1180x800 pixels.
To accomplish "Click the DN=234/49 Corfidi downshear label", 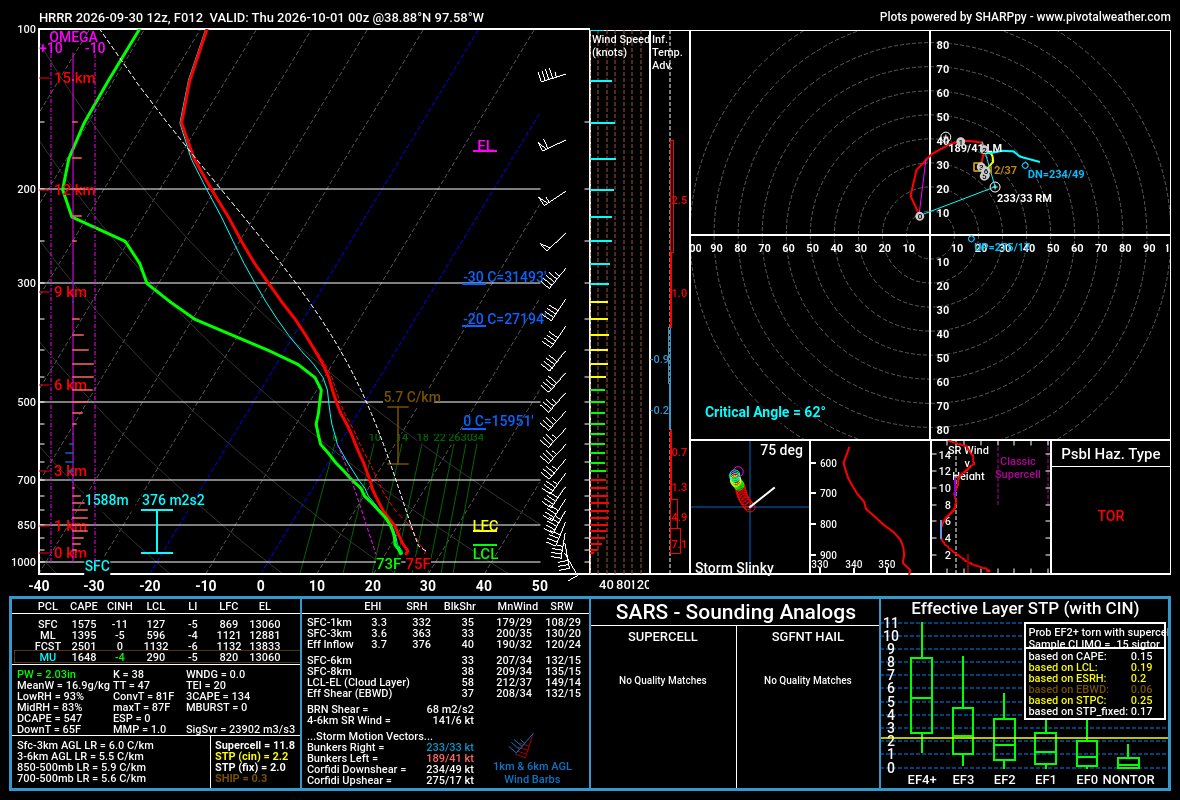I will coord(1056,175).
